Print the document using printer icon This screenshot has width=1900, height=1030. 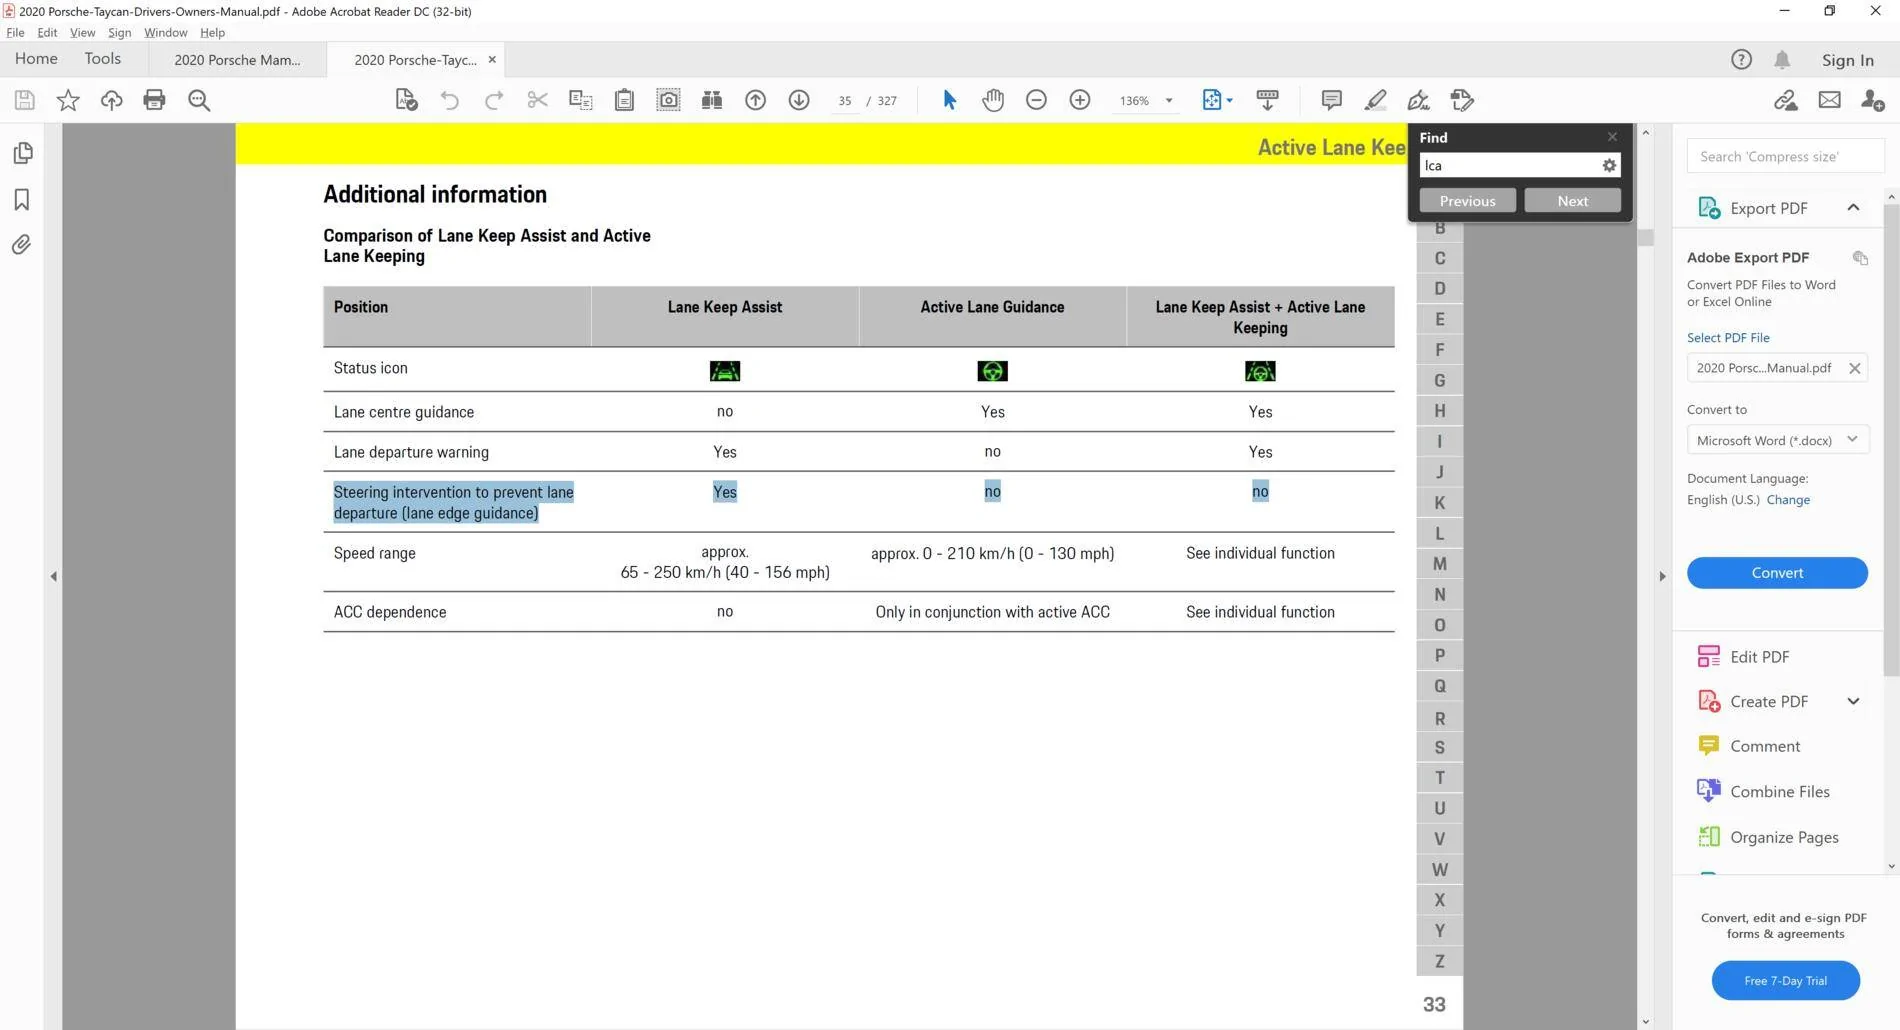click(154, 100)
